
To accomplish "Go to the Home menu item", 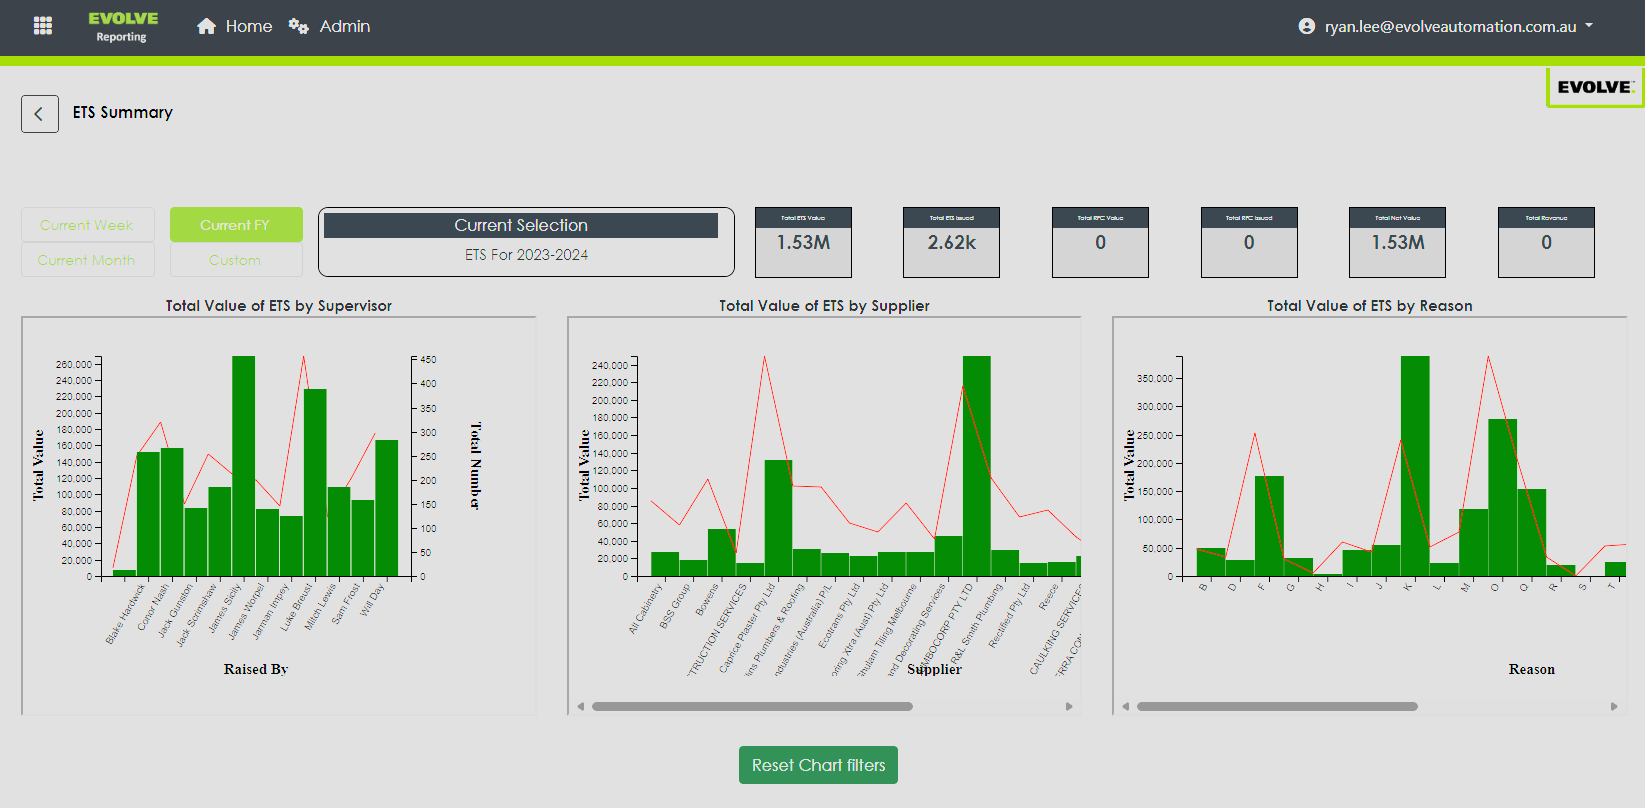I will [248, 26].
